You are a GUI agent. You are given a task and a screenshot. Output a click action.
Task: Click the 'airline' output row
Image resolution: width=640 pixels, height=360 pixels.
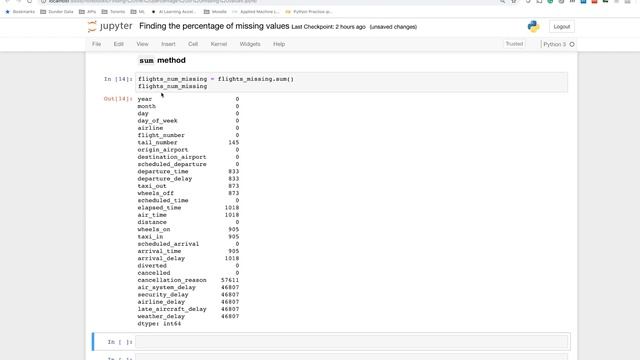click(x=188, y=128)
